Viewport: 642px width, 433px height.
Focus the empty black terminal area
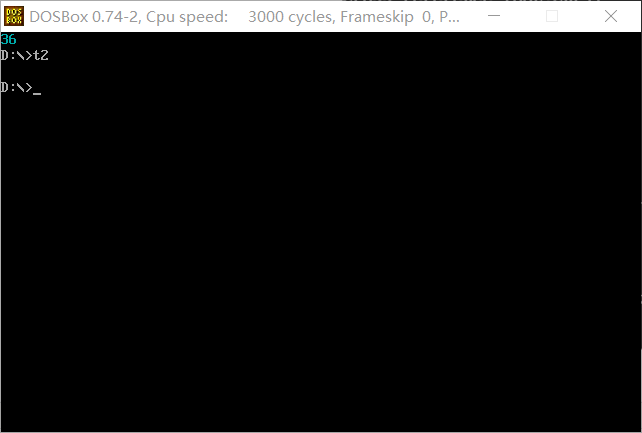click(x=321, y=262)
